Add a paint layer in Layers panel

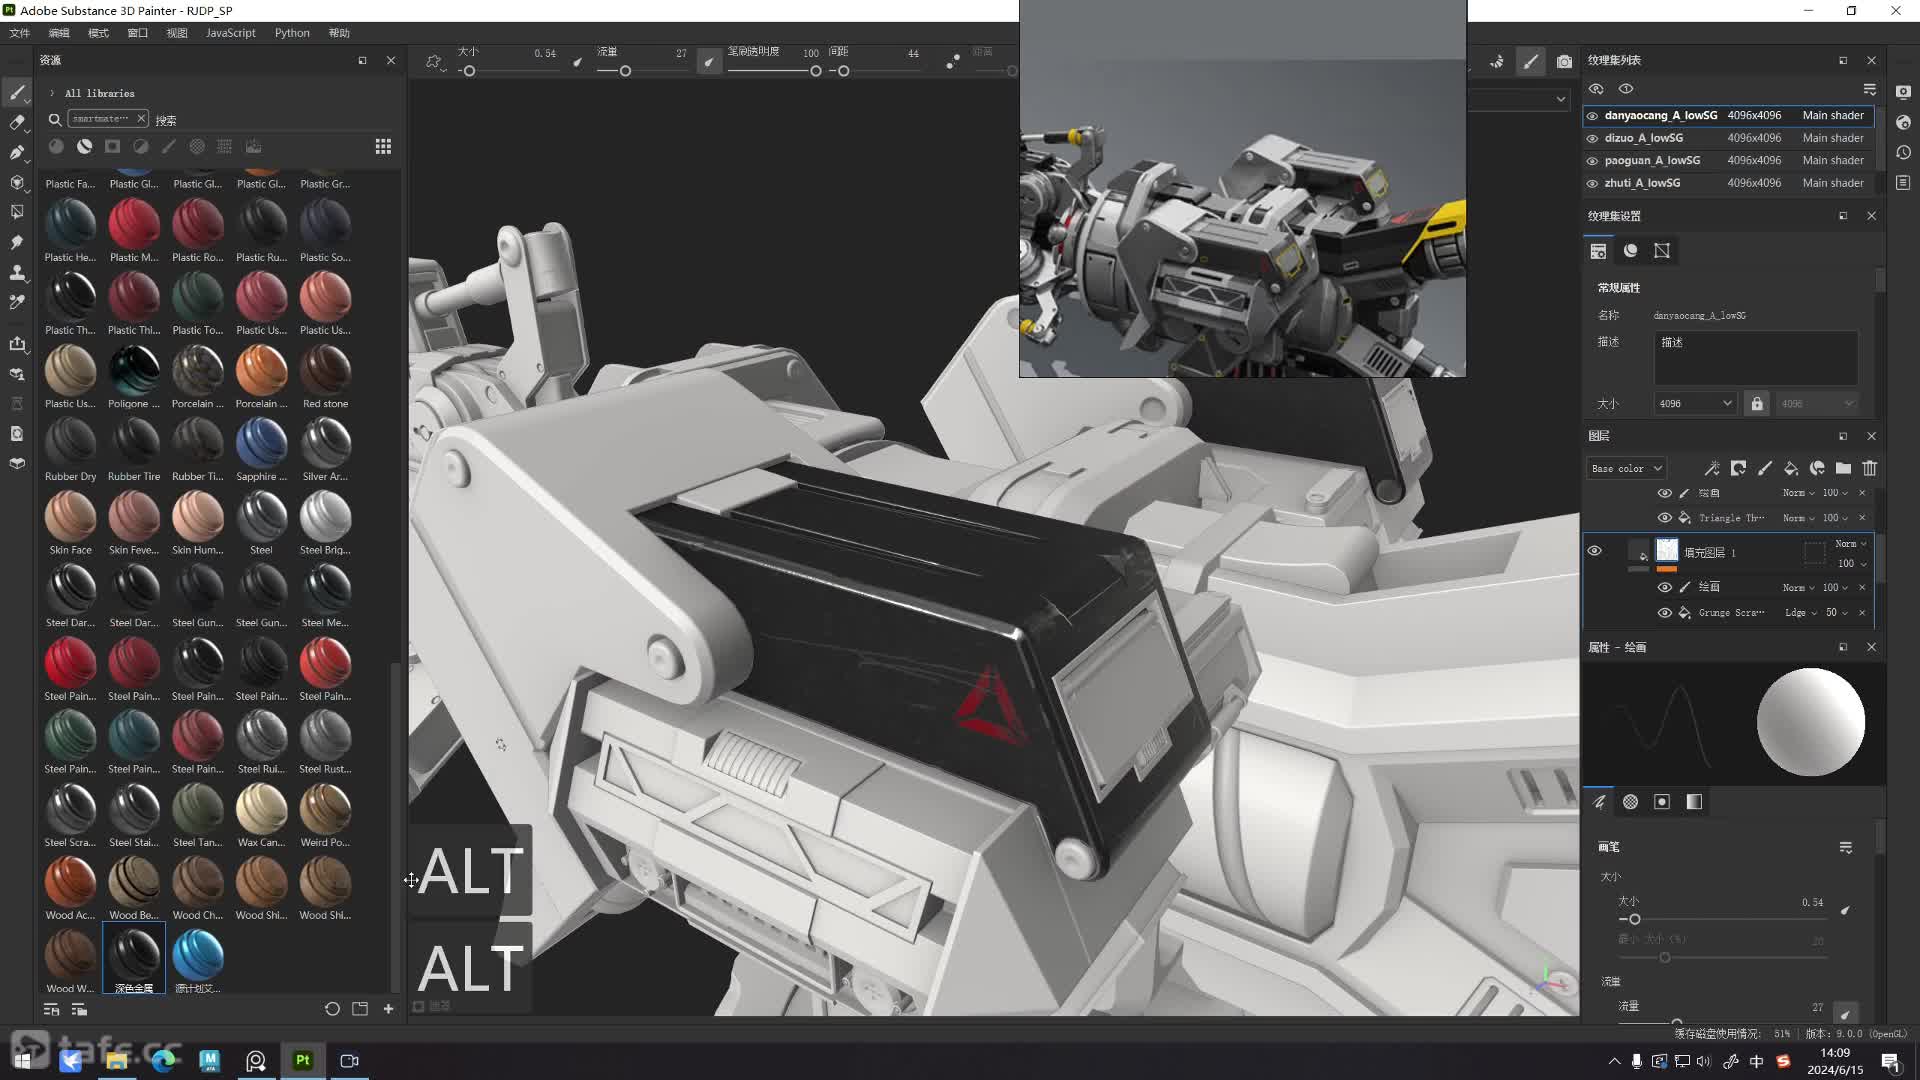(1765, 468)
